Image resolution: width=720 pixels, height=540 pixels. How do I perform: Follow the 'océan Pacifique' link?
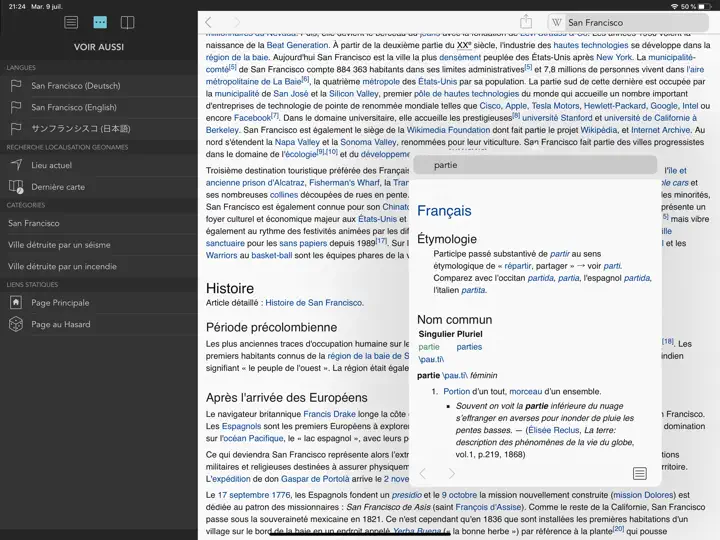[252, 439]
